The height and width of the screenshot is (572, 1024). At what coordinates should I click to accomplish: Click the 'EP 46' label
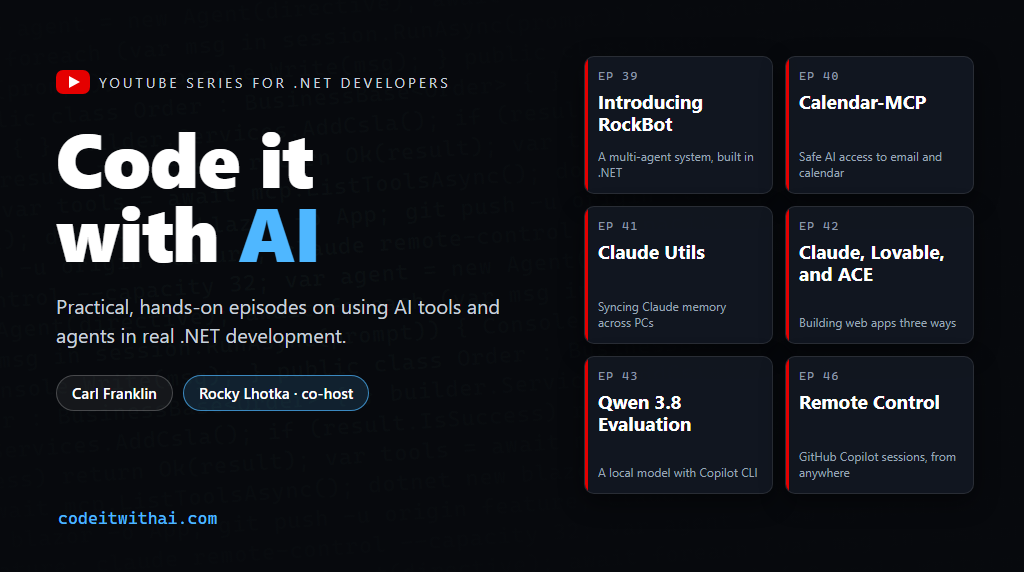tap(819, 376)
